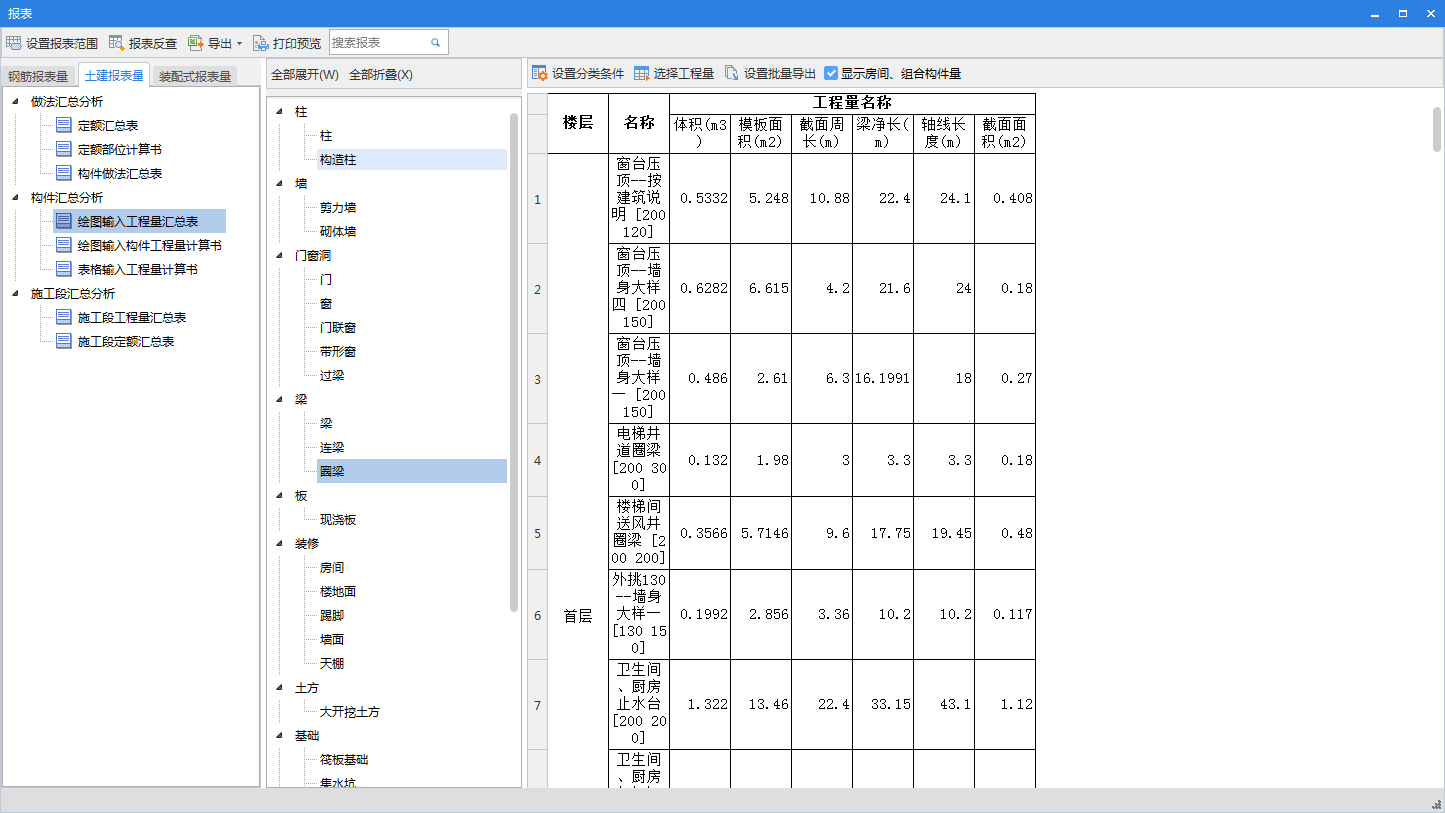Viewport: 1445px width, 813px height.
Task: Select 筏板基础 in component tree
Action: pyautogui.click(x=344, y=759)
